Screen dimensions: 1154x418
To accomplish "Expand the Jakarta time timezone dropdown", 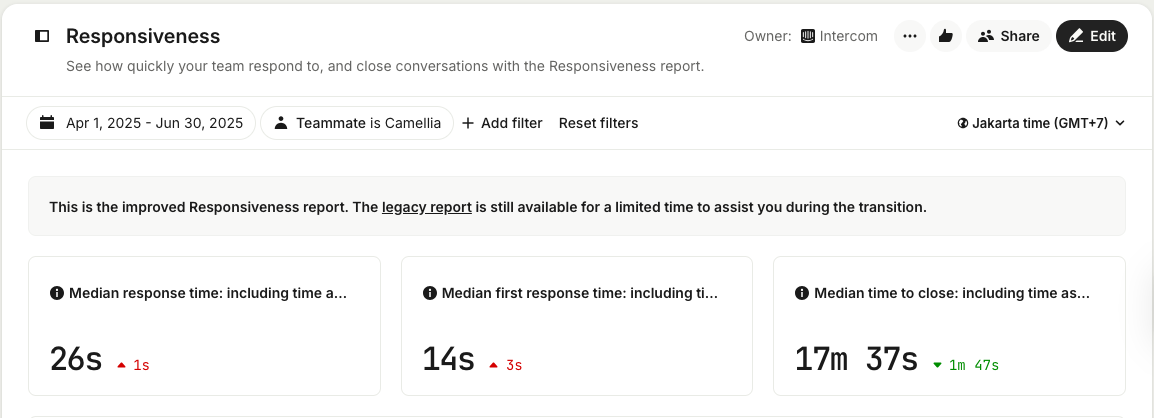I will pyautogui.click(x=1041, y=123).
